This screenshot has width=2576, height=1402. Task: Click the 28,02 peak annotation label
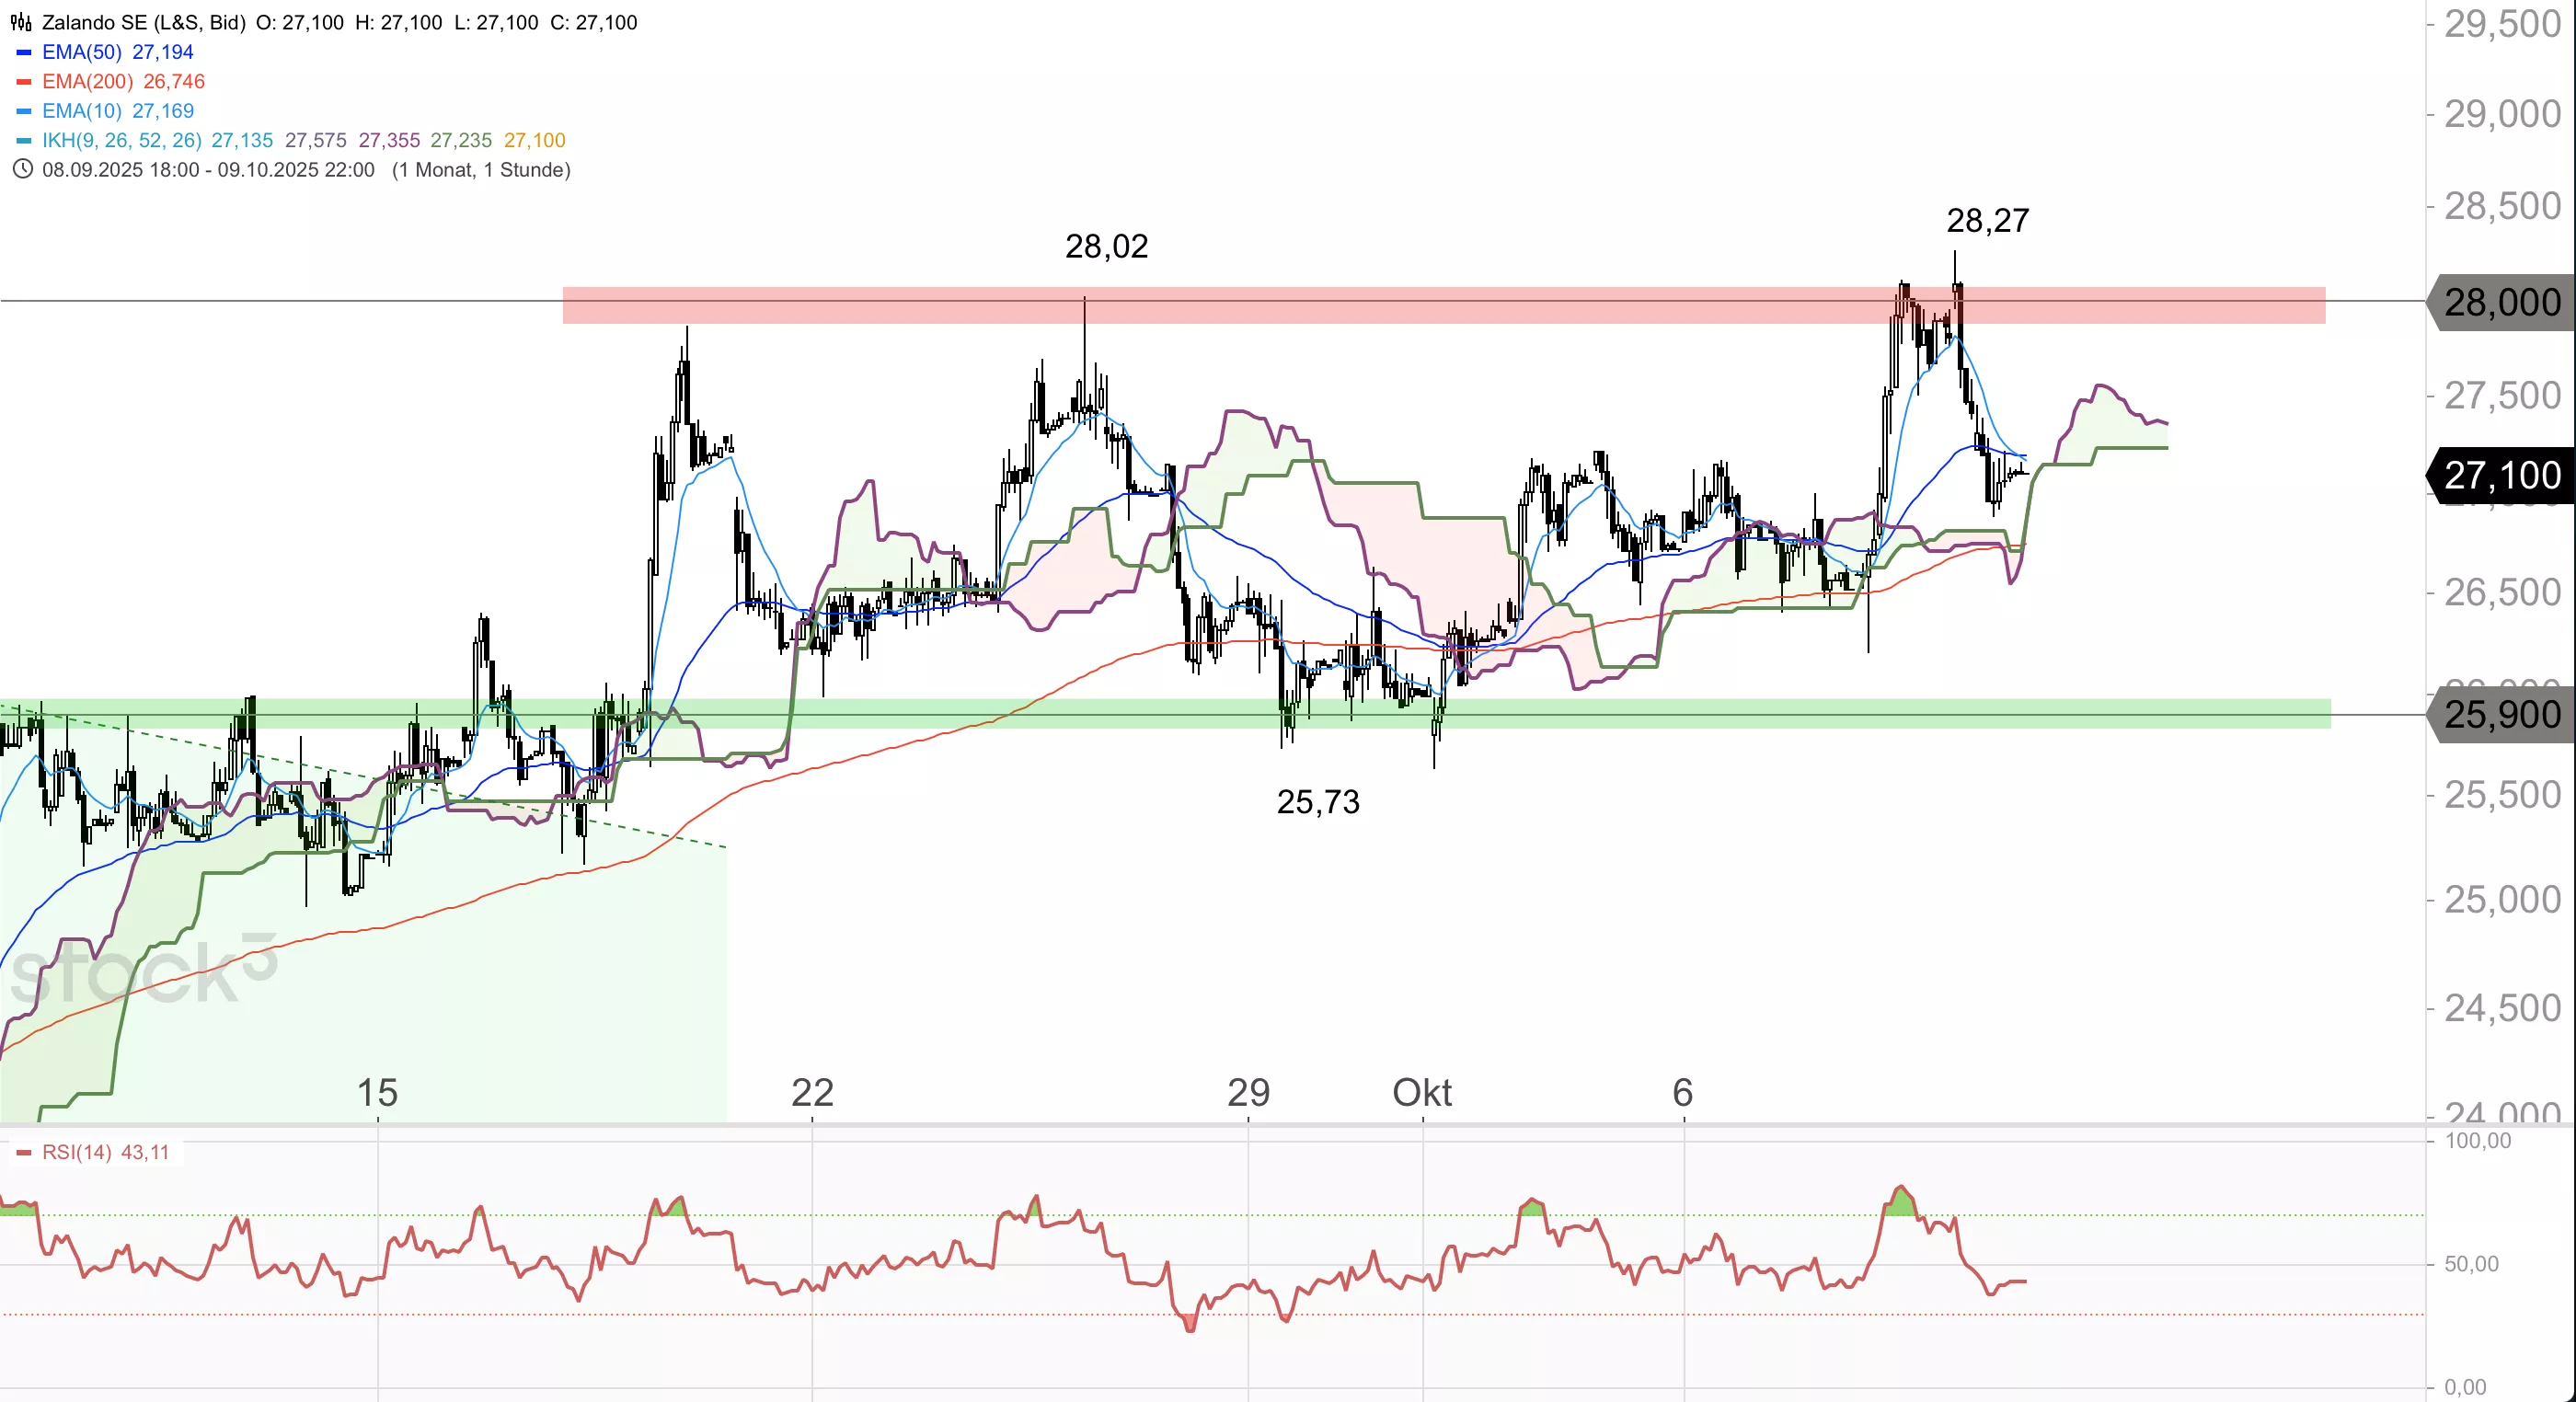click(x=1106, y=246)
